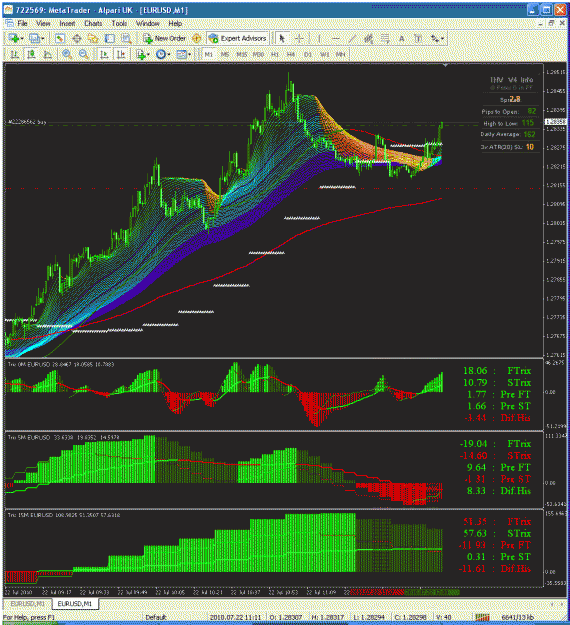Expand the New Chart dropdown arrow

click(22, 39)
